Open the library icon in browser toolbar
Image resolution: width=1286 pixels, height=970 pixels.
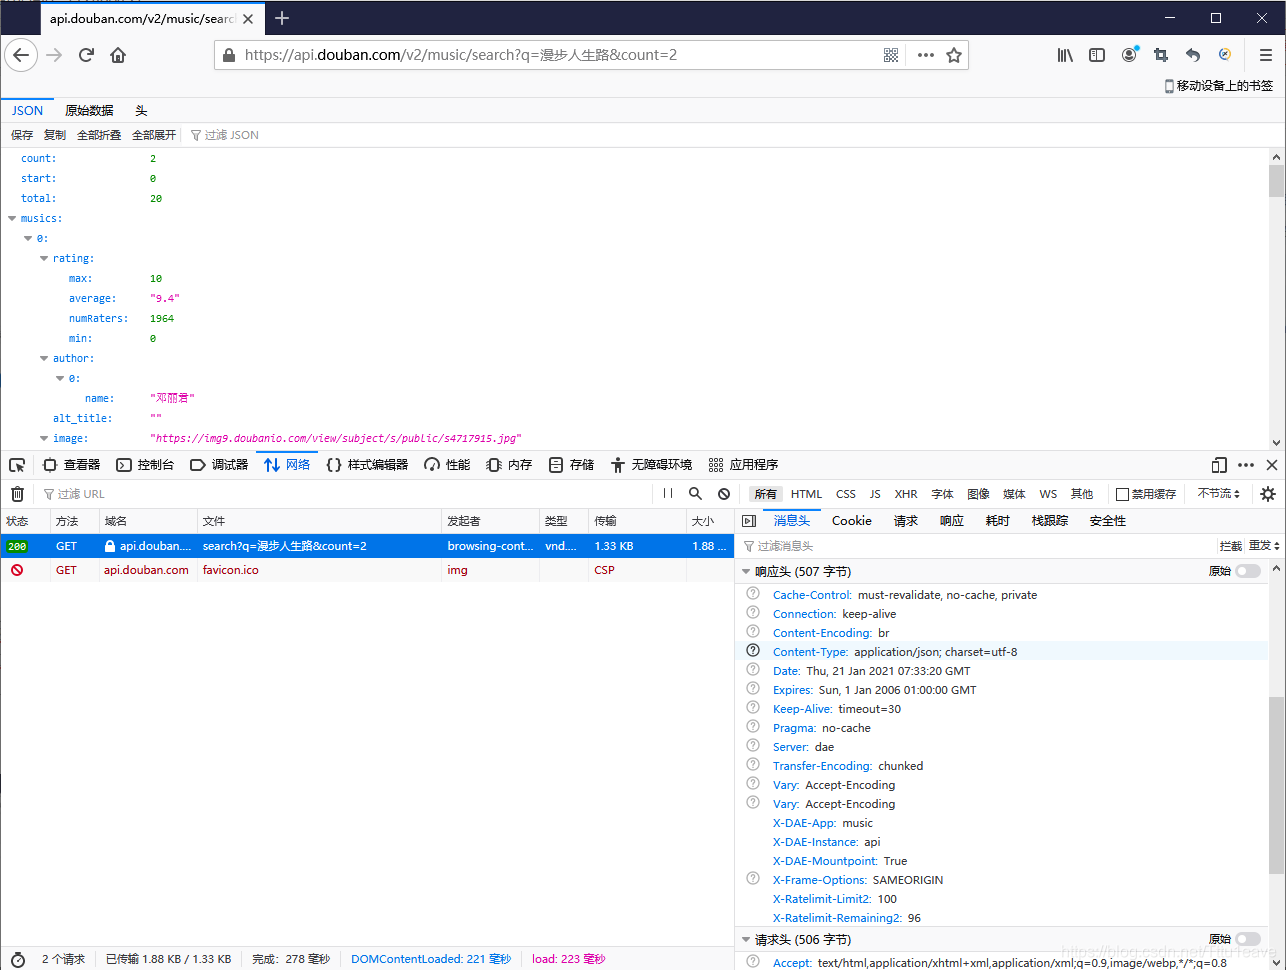(x=1065, y=55)
